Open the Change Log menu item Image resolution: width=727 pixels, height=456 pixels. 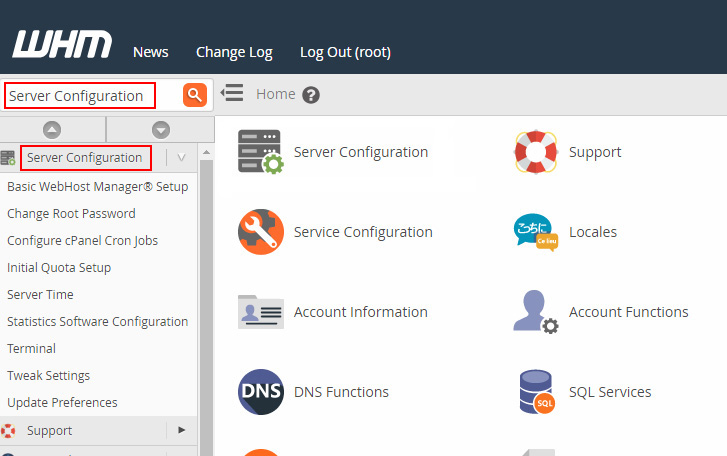234,52
